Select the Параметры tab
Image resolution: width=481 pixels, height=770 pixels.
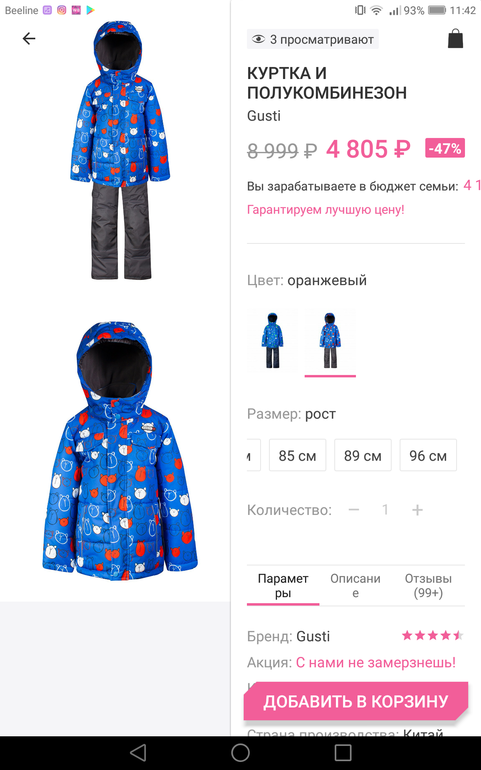[283, 585]
